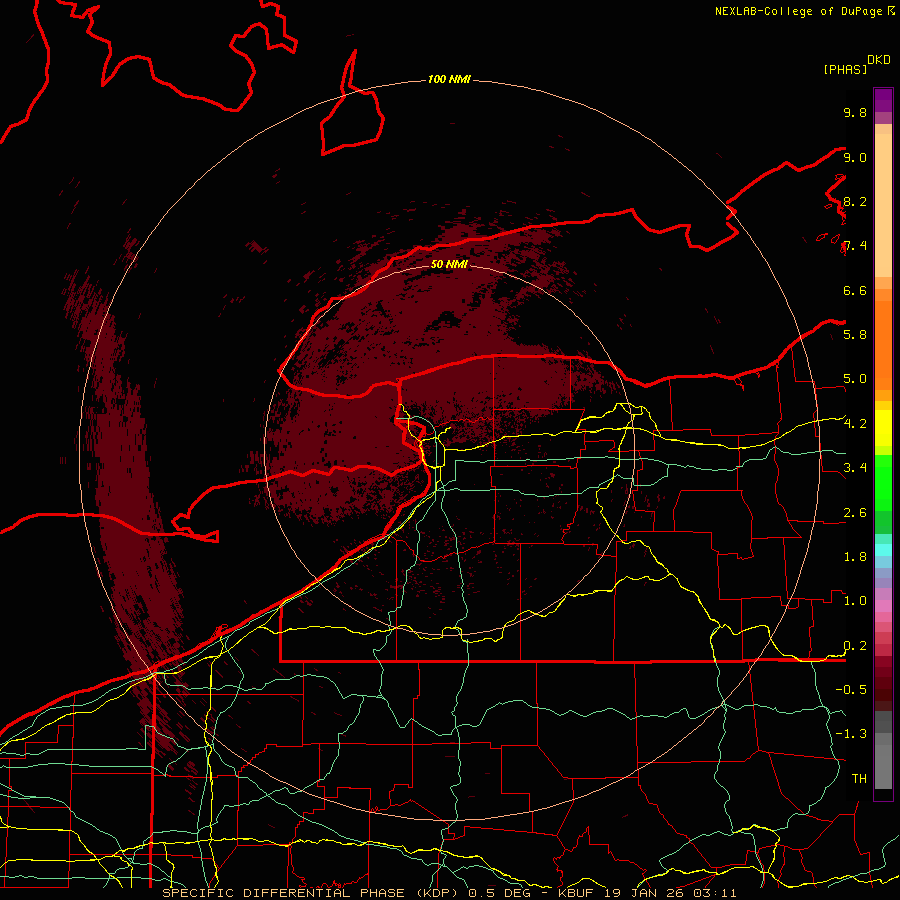Click the Specific Differential Phase KBUF caption
The image size is (900, 900).
449,893
